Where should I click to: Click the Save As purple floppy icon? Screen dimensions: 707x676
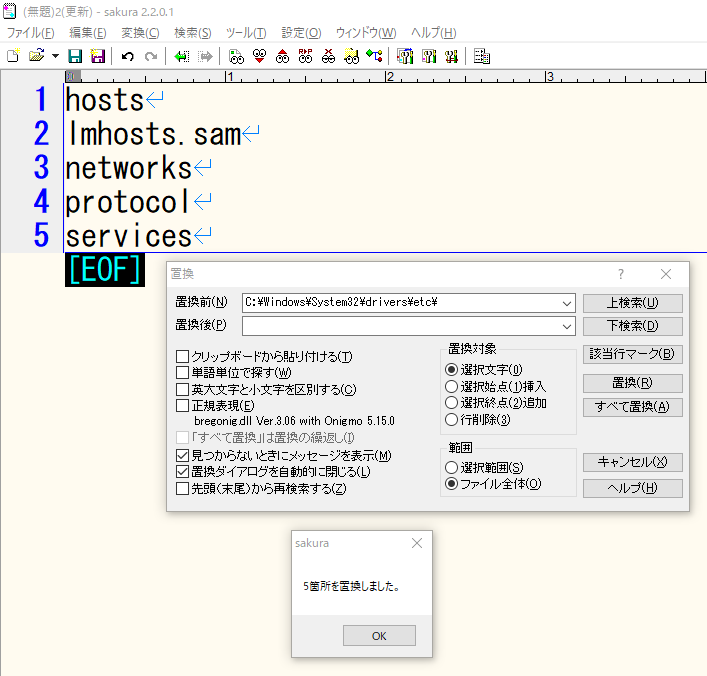pyautogui.click(x=97, y=56)
